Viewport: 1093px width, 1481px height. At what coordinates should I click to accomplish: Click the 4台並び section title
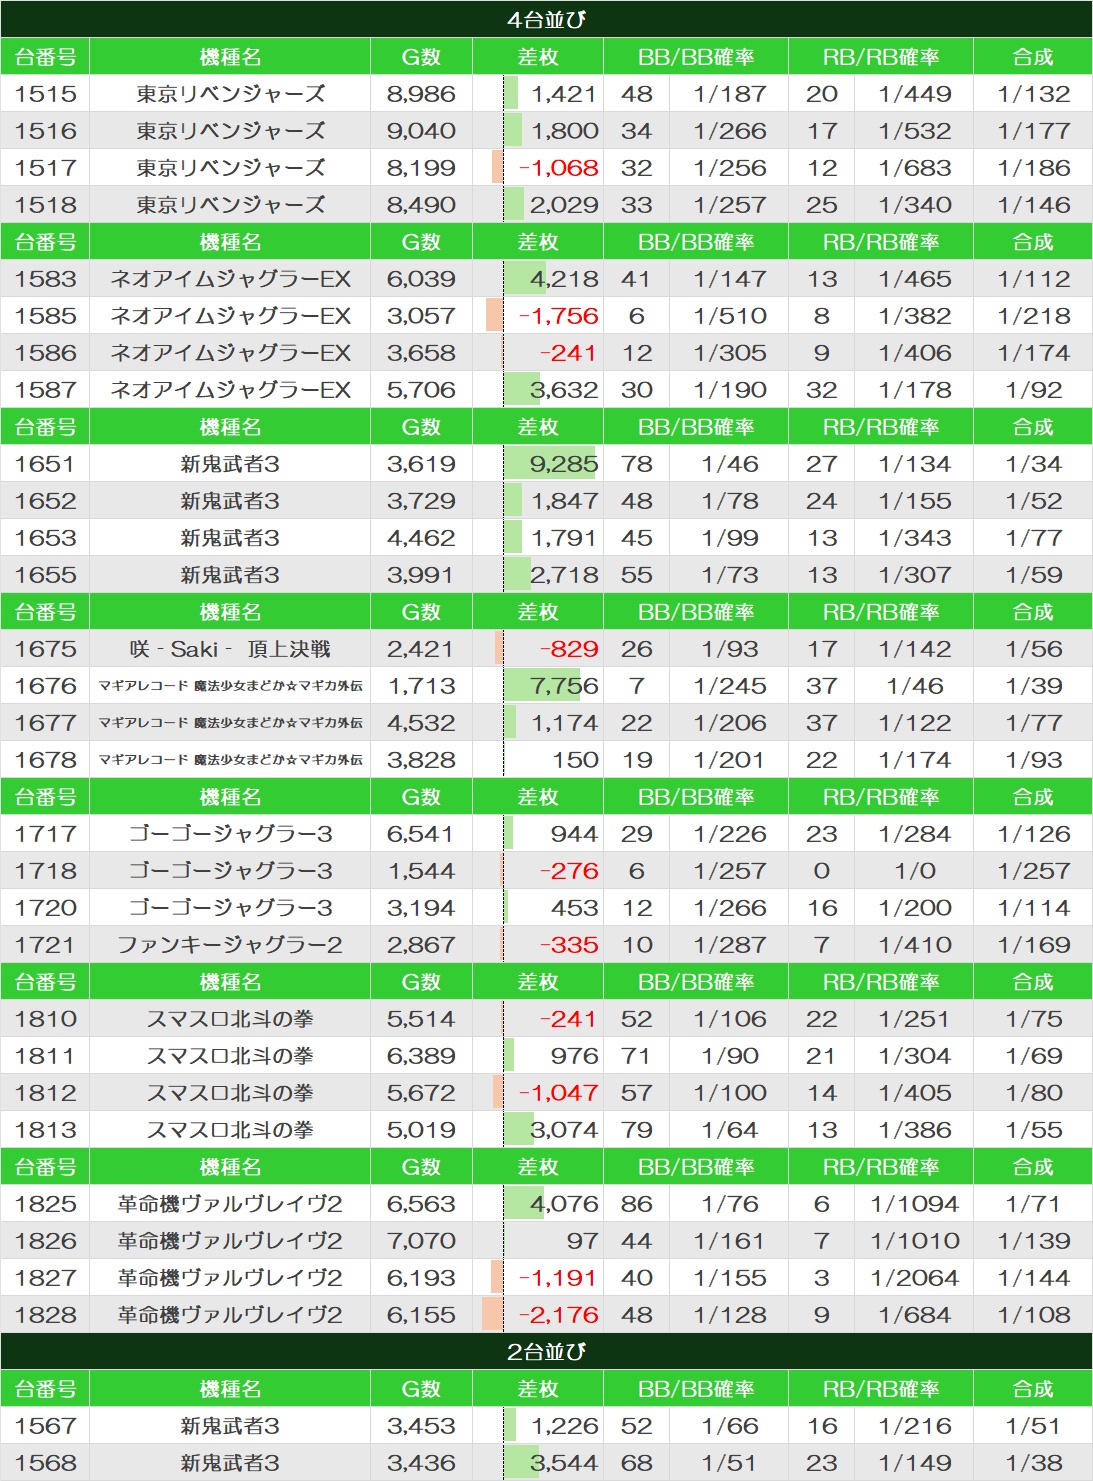[x=546, y=19]
